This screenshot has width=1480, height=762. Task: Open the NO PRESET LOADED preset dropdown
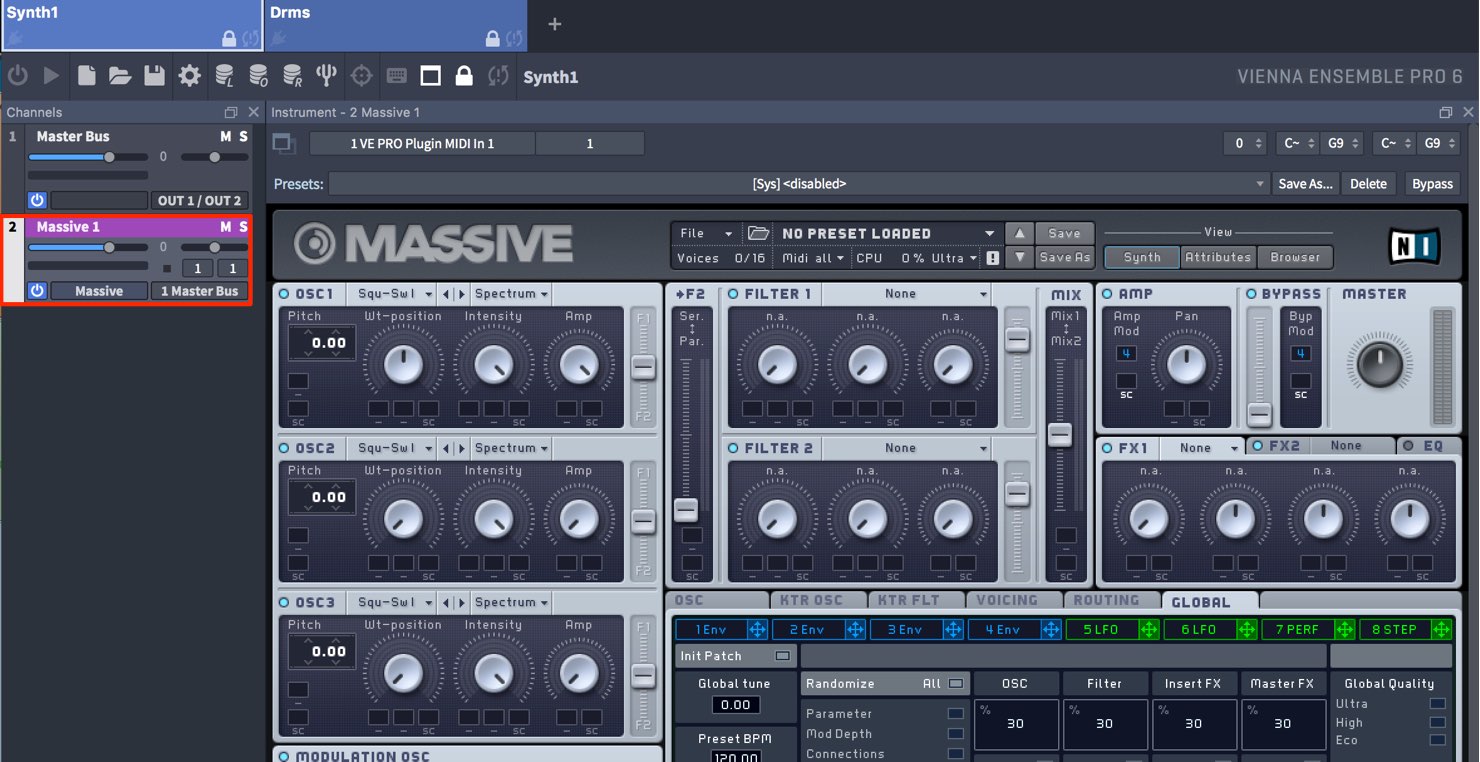[x=887, y=233]
